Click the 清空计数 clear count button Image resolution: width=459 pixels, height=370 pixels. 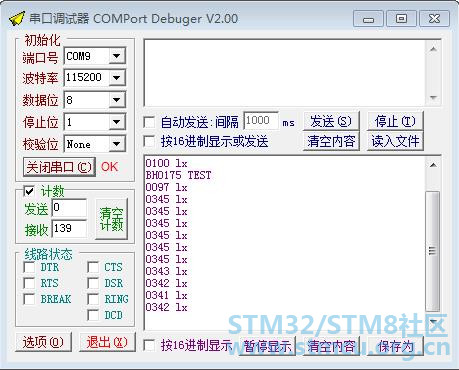pos(111,219)
